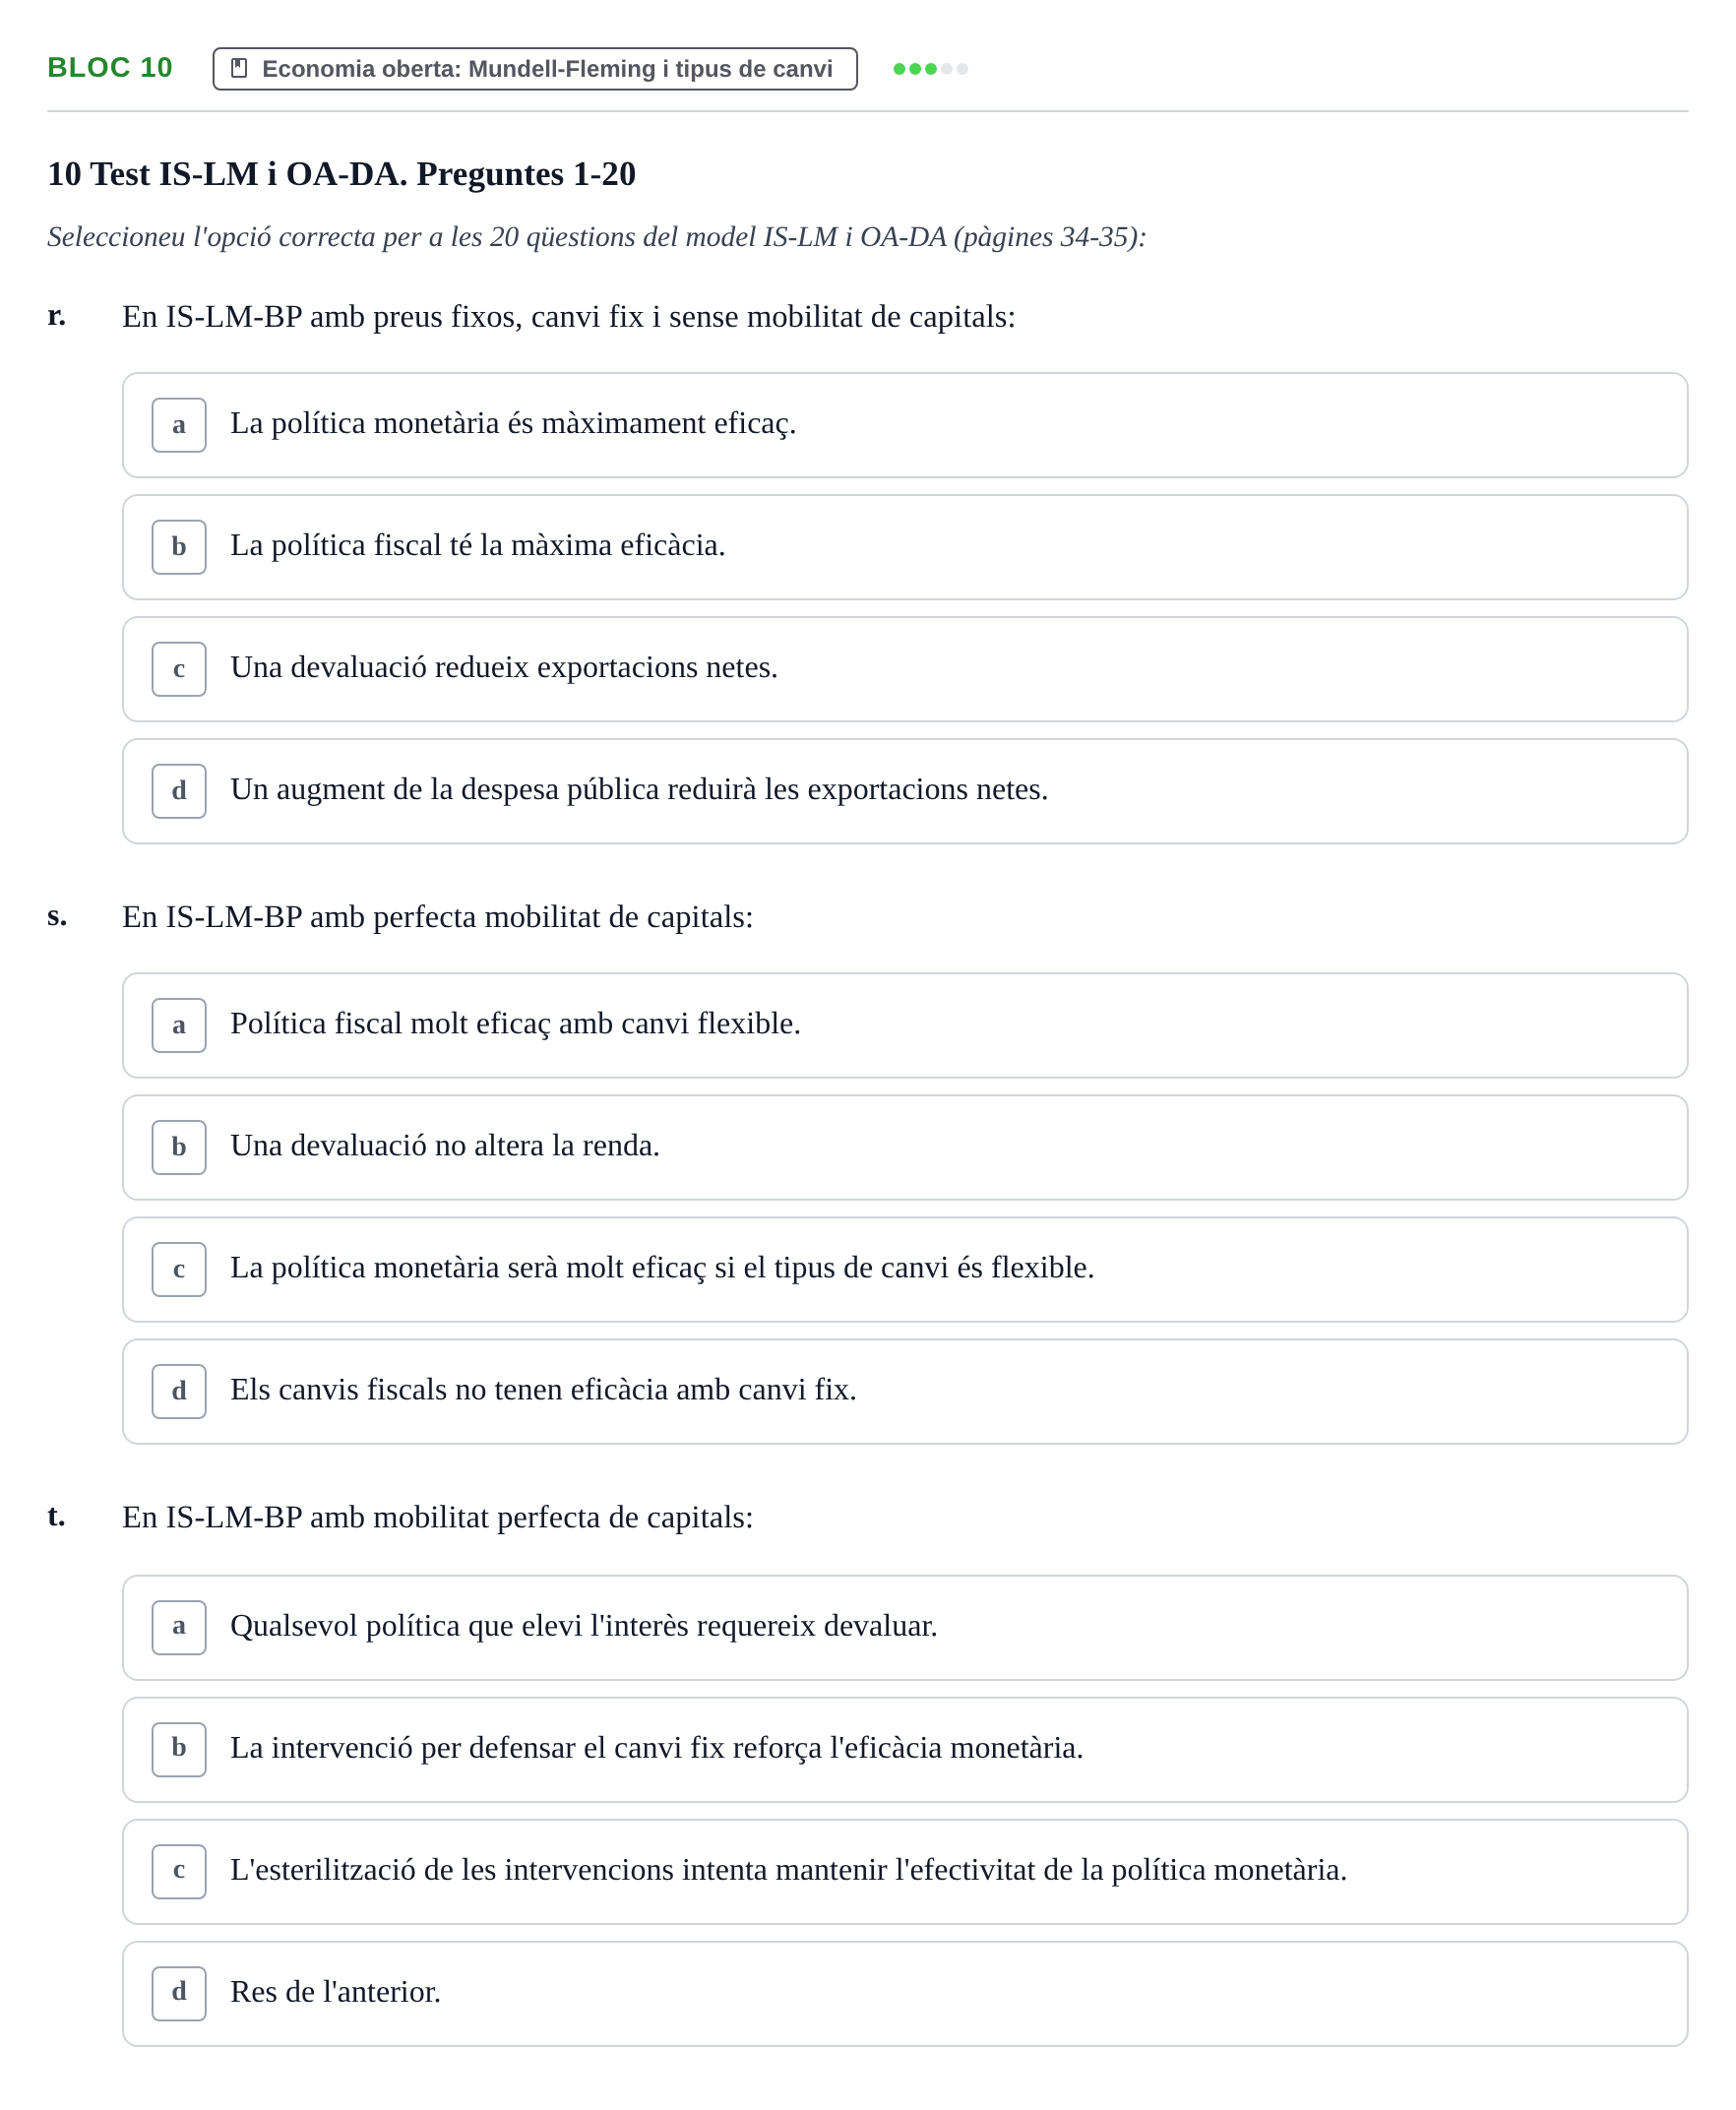Click option b letter box in question s

click(x=179, y=1147)
